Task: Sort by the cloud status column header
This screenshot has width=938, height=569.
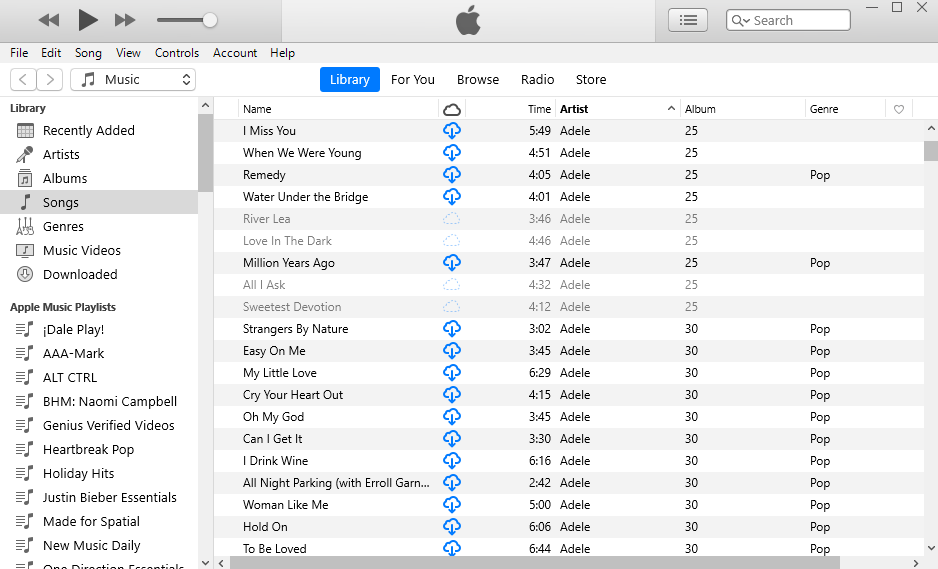Action: pyautogui.click(x=451, y=109)
